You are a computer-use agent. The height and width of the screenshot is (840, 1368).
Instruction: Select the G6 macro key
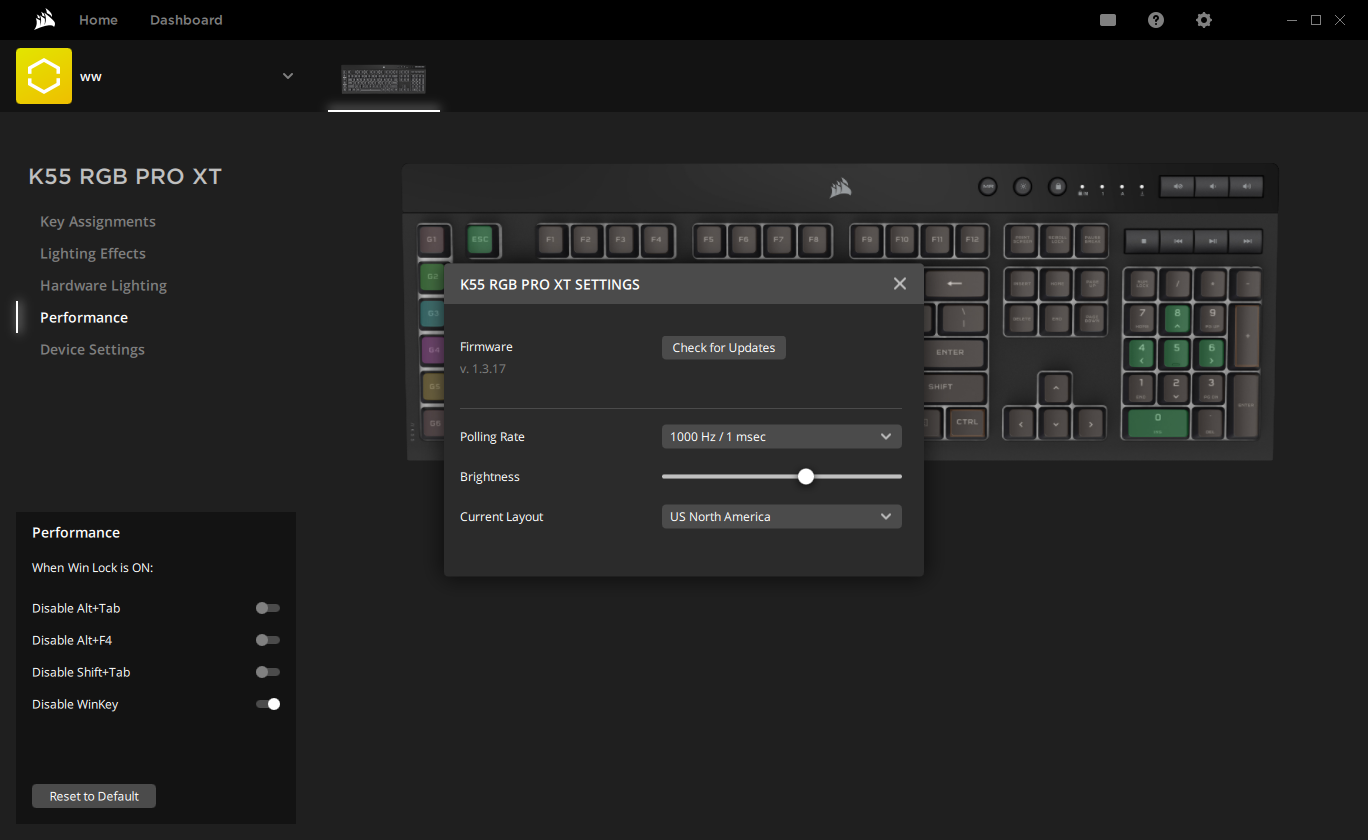(432, 423)
